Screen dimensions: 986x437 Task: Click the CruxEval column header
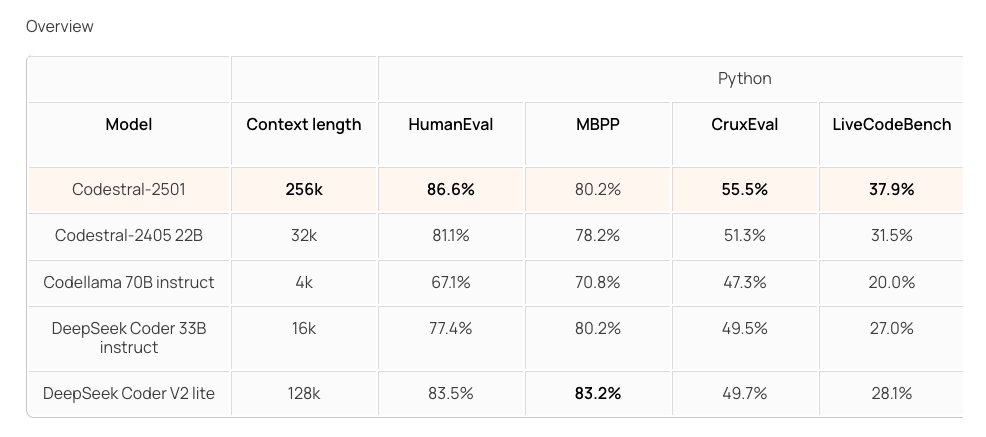[x=745, y=124]
